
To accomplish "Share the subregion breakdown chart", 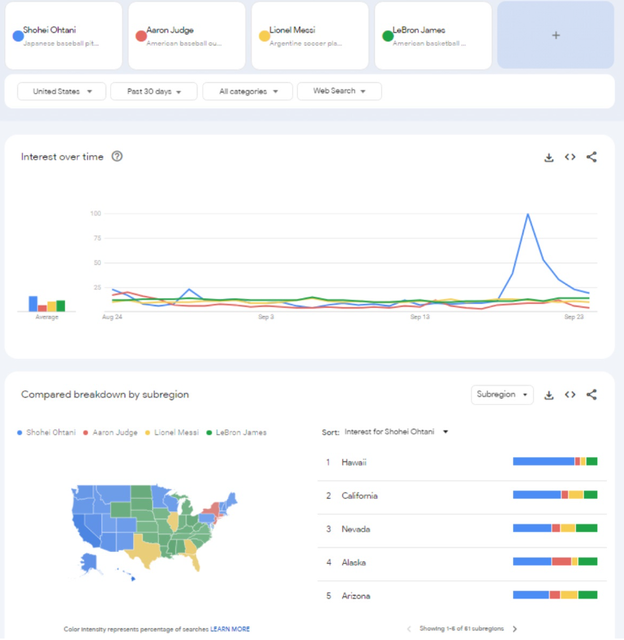I will click(x=591, y=395).
